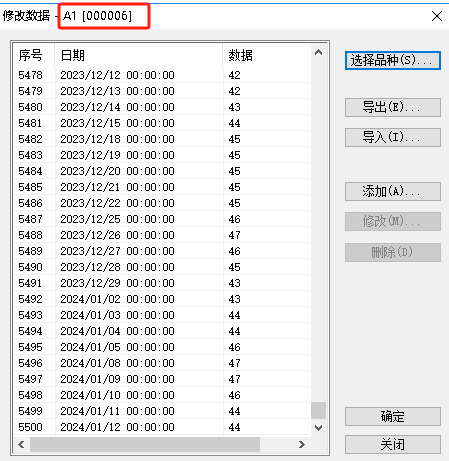The image size is (449, 461).
Task: Close the 修改数据 dialog window
Action: coord(437,16)
